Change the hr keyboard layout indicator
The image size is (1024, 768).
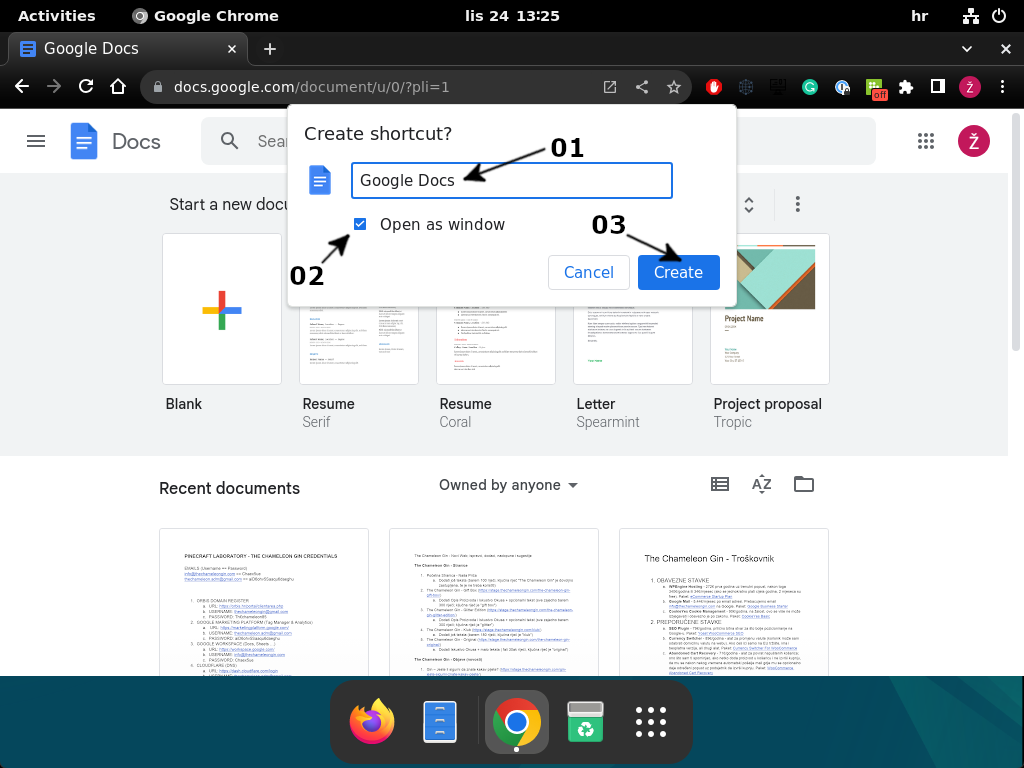click(920, 16)
